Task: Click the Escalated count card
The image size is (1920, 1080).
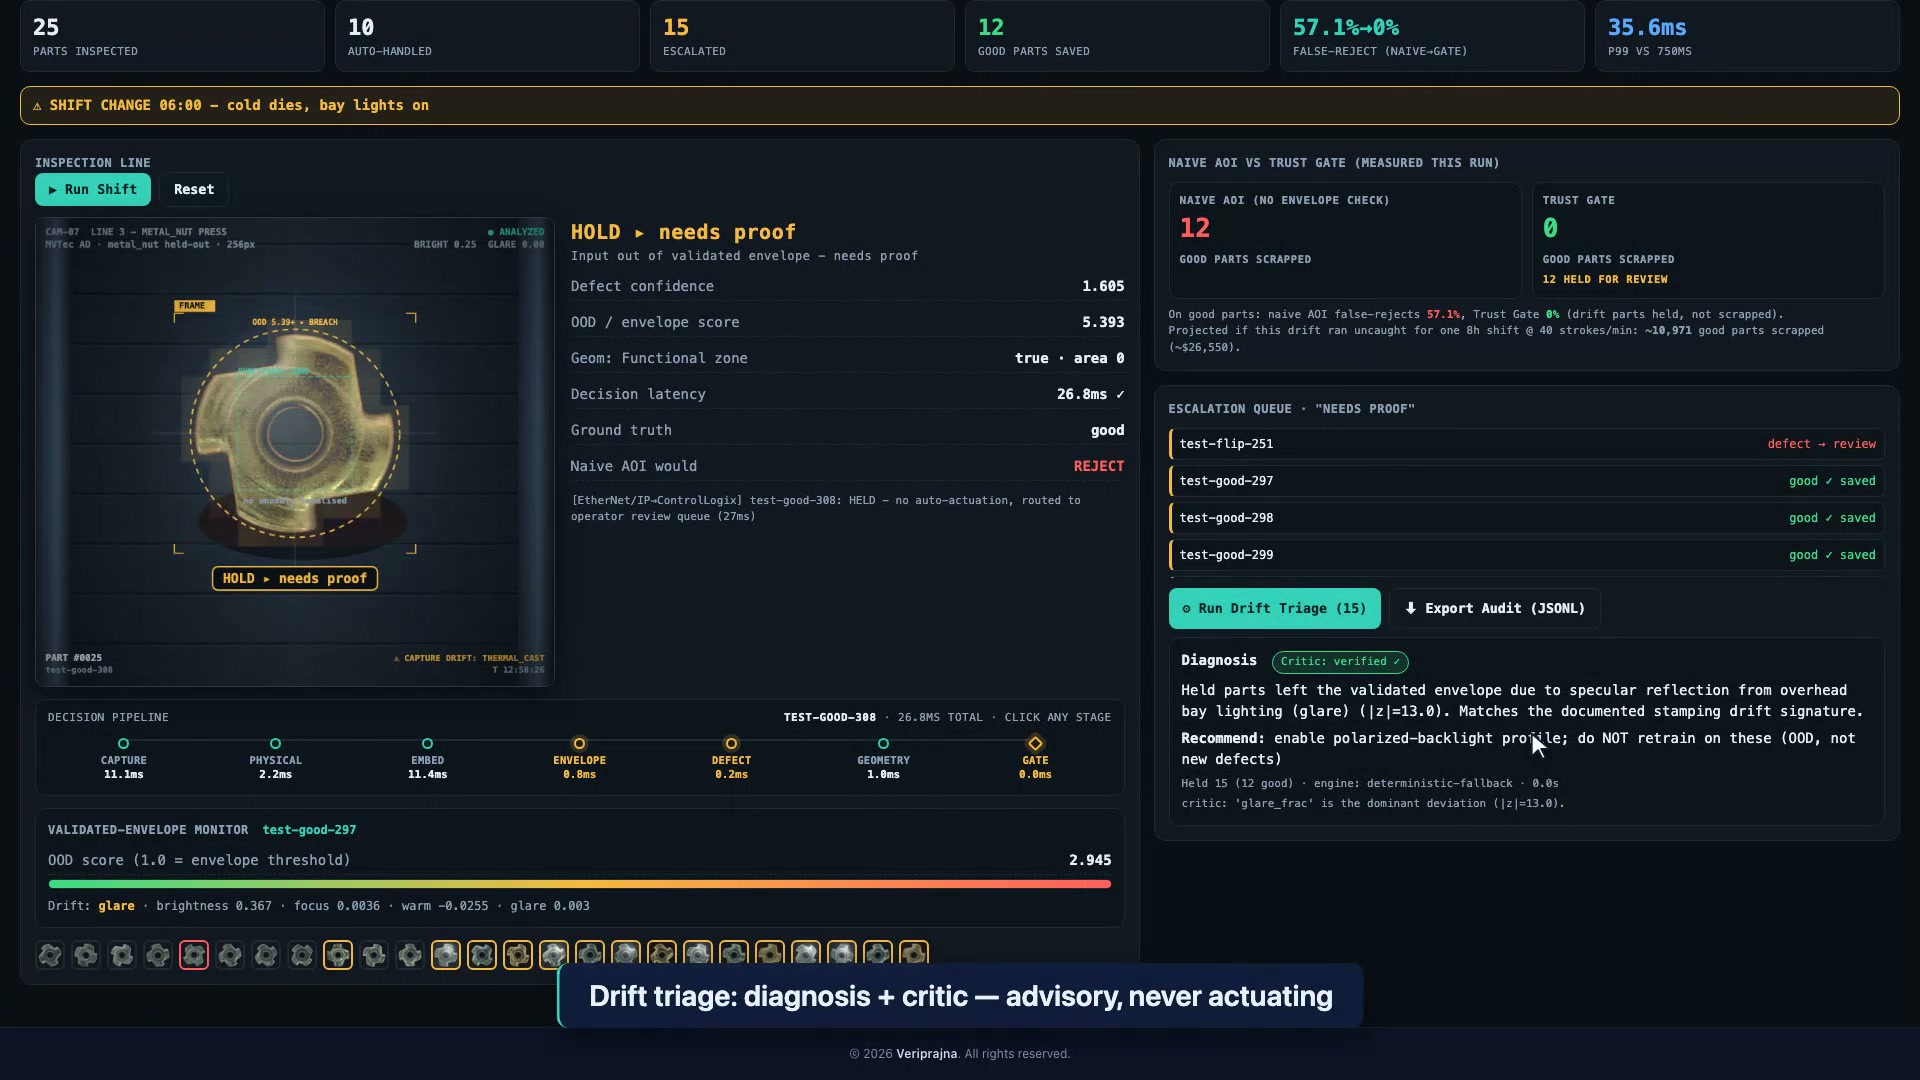Action: pos(802,36)
